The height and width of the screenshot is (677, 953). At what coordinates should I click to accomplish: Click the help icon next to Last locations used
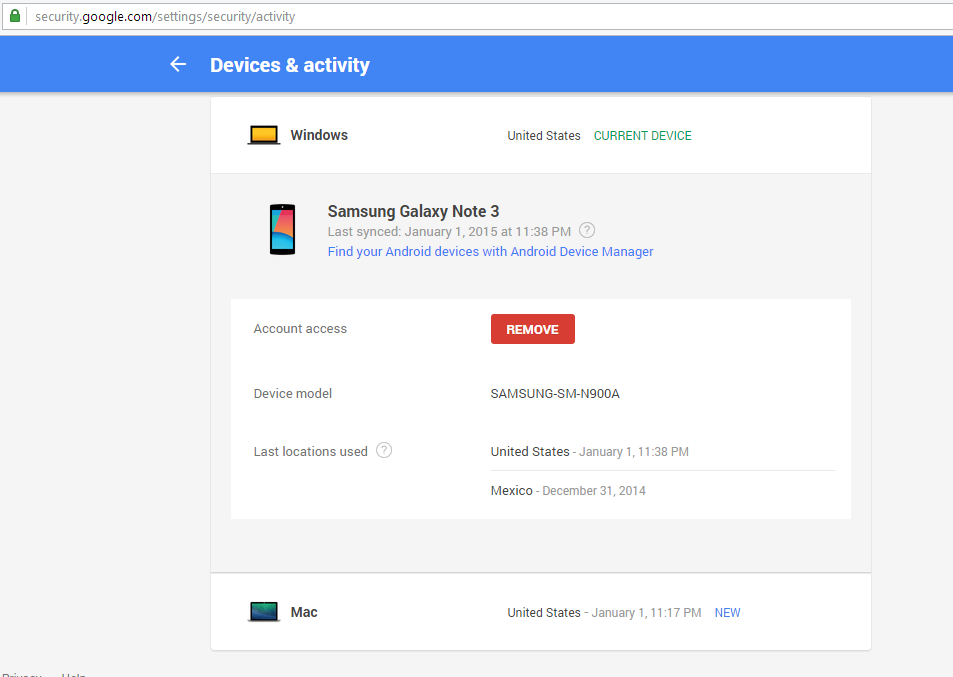pyautogui.click(x=384, y=450)
